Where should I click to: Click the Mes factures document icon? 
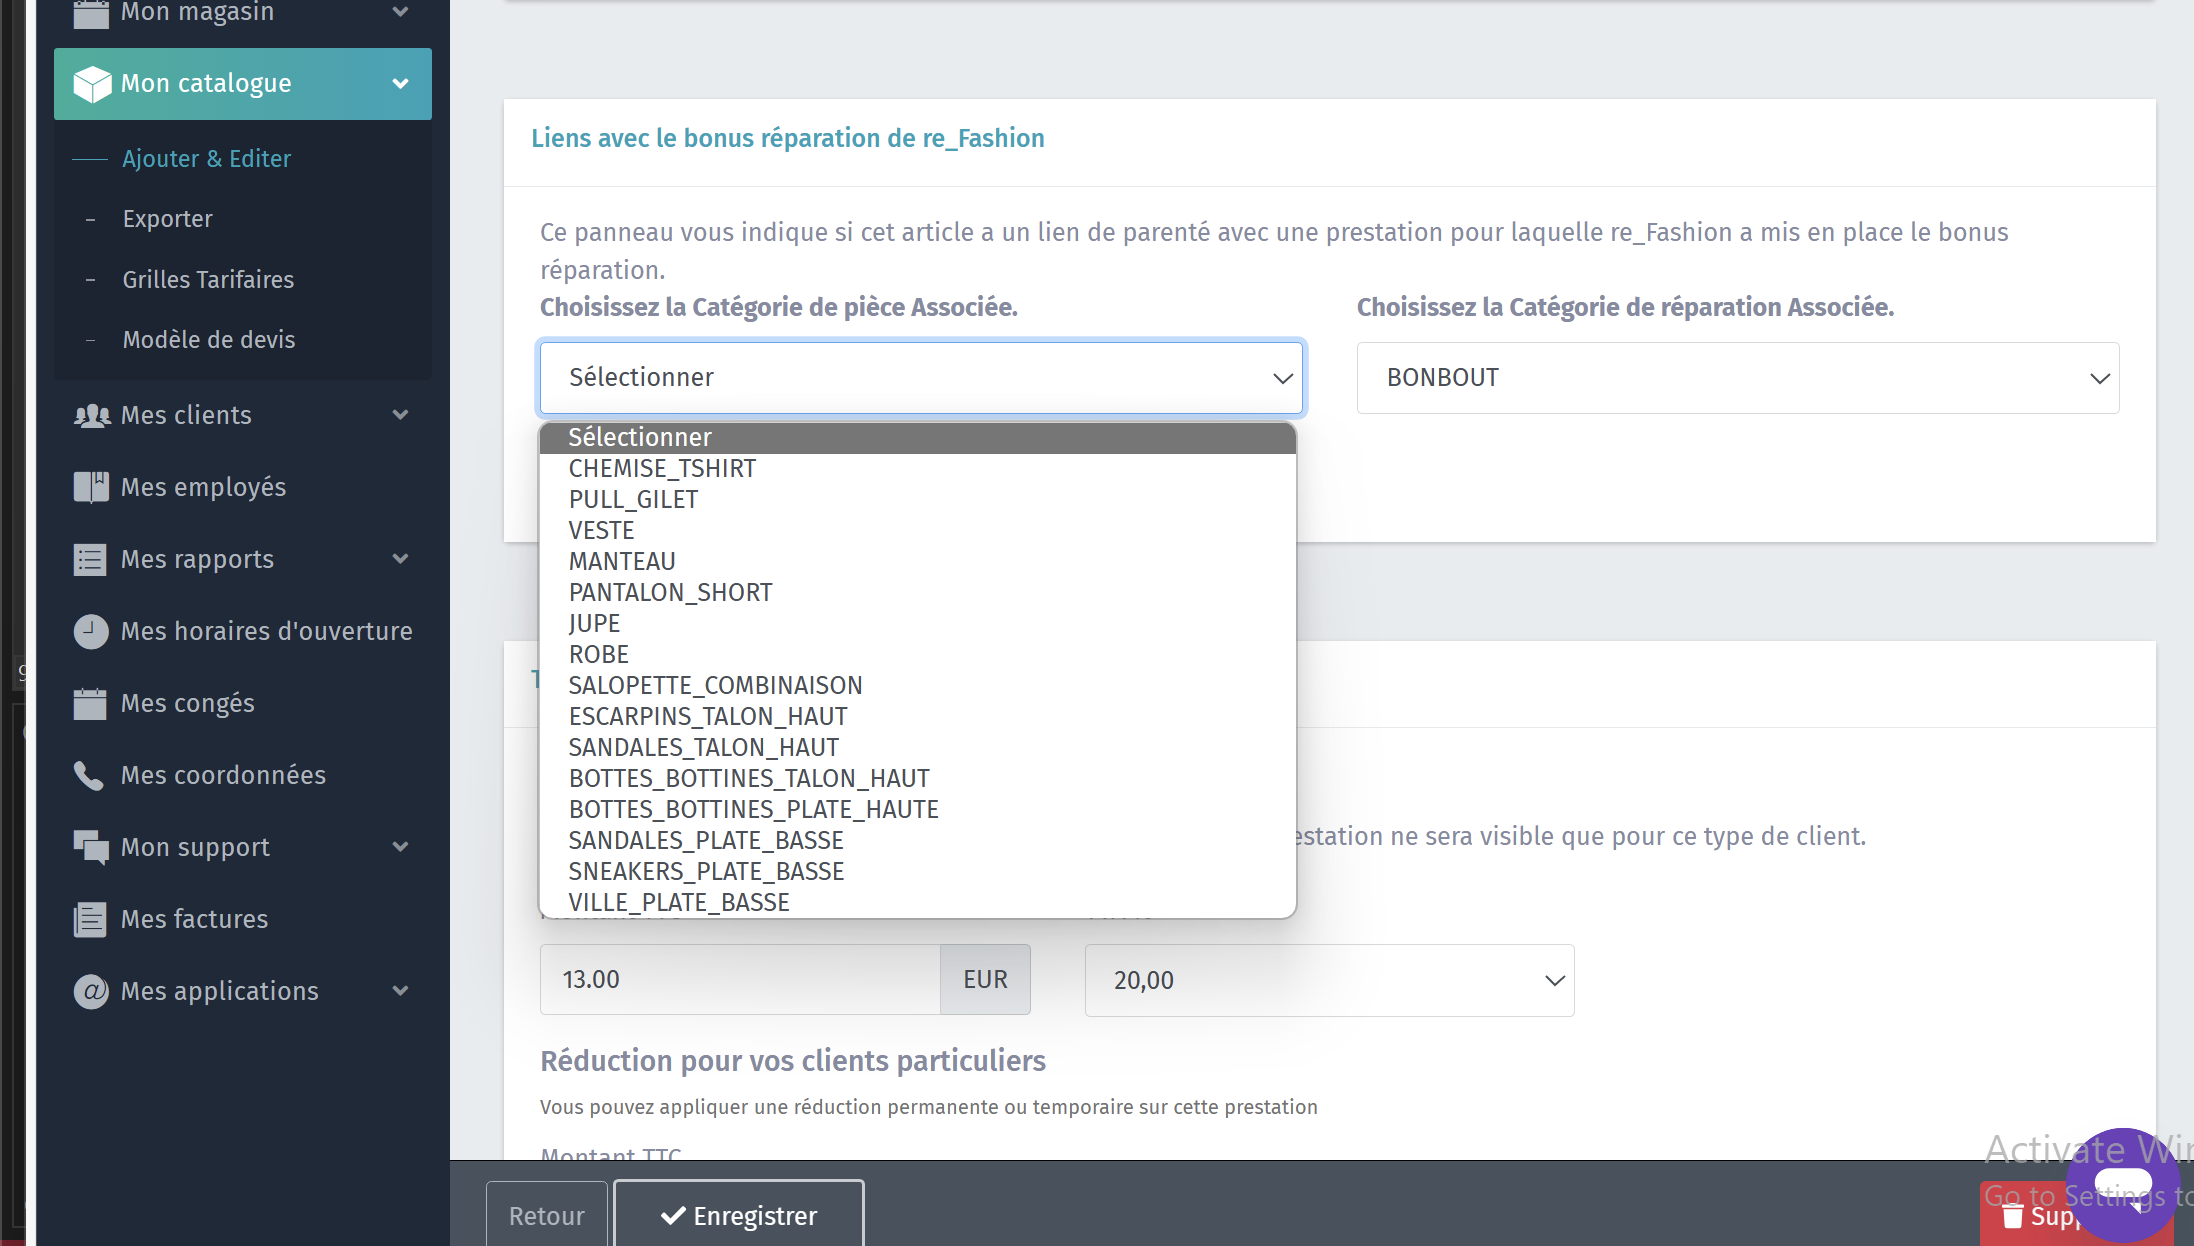pos(90,919)
